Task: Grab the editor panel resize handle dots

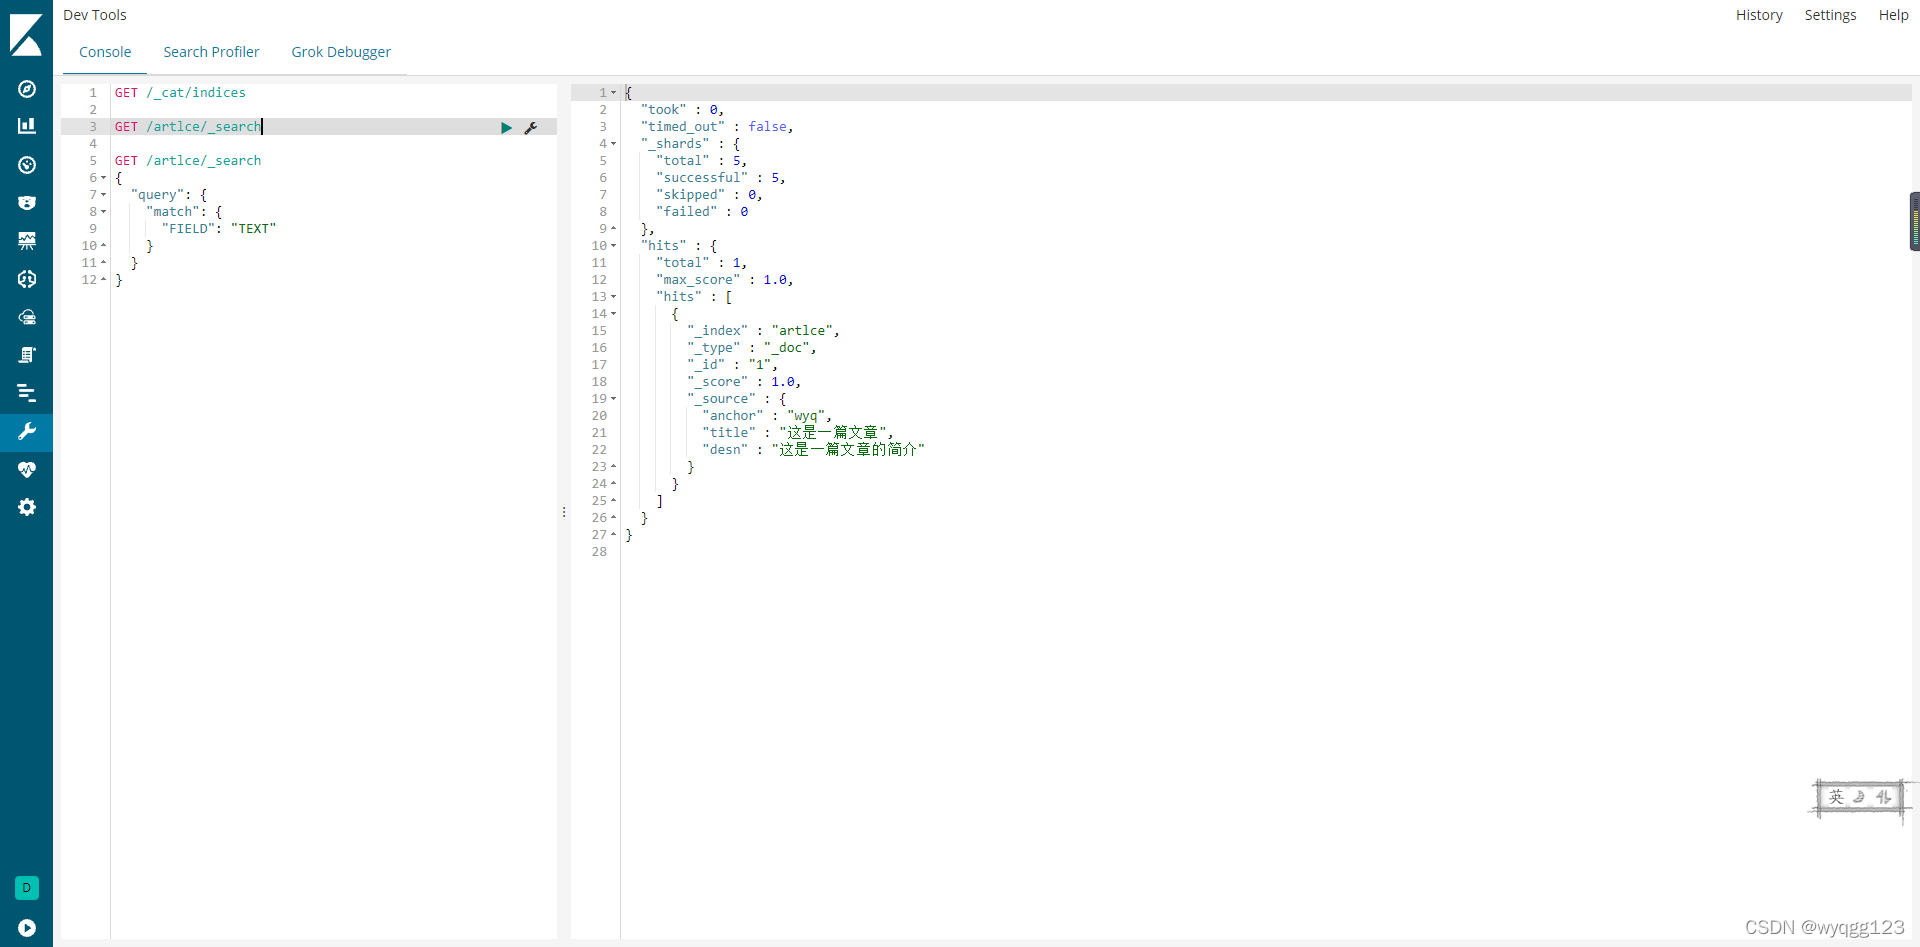Action: (564, 512)
